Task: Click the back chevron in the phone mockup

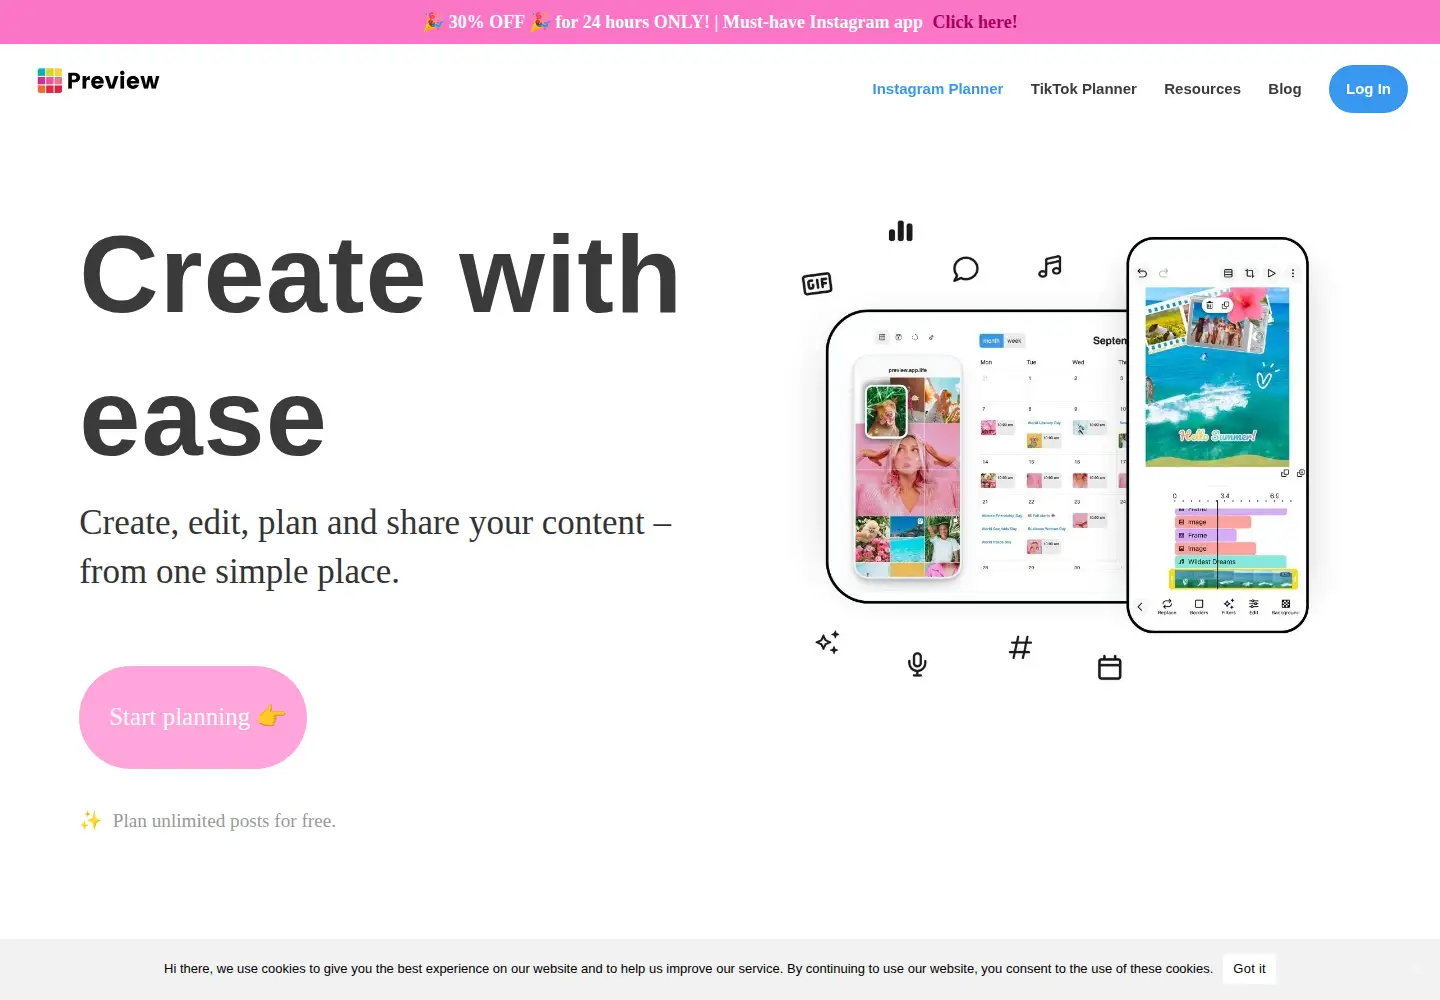Action: (x=1140, y=606)
